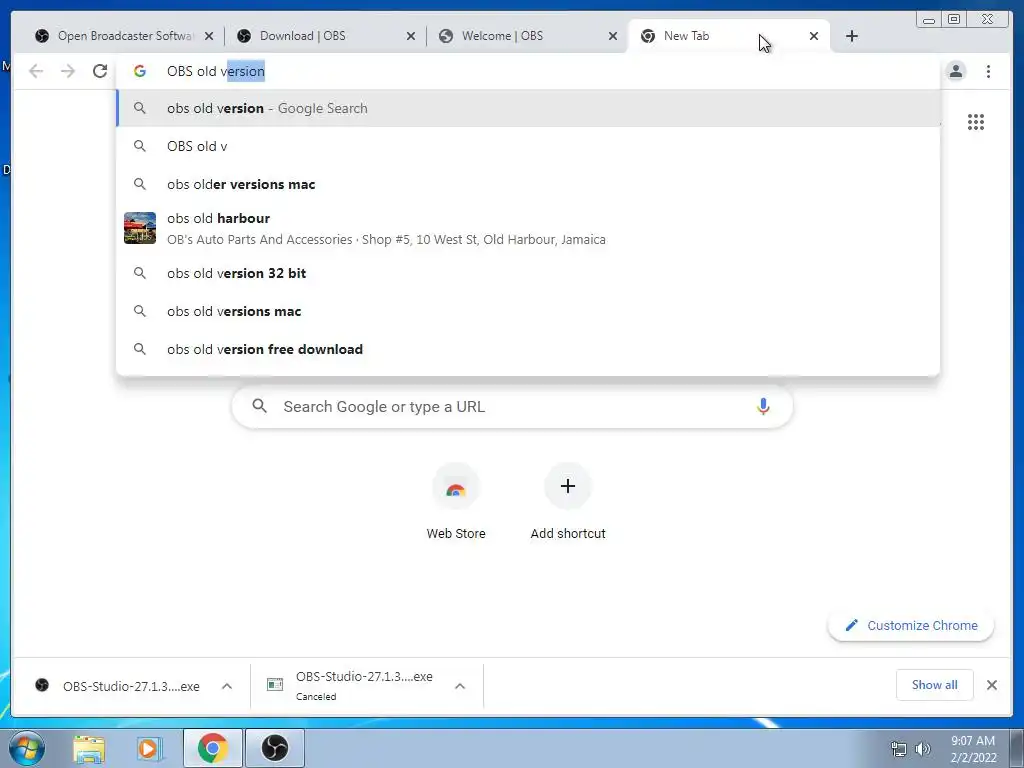The image size is (1024, 768).
Task: Open Chrome's three-dot menu
Action: tap(988, 71)
